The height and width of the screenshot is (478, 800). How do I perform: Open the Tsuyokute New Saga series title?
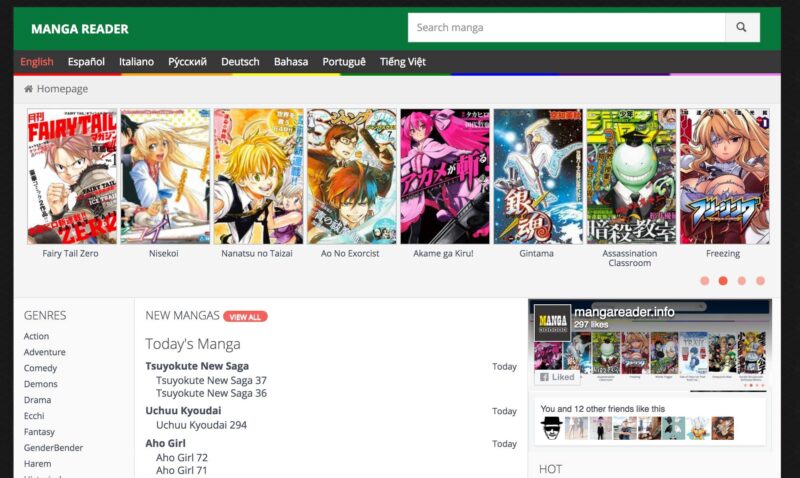197,366
